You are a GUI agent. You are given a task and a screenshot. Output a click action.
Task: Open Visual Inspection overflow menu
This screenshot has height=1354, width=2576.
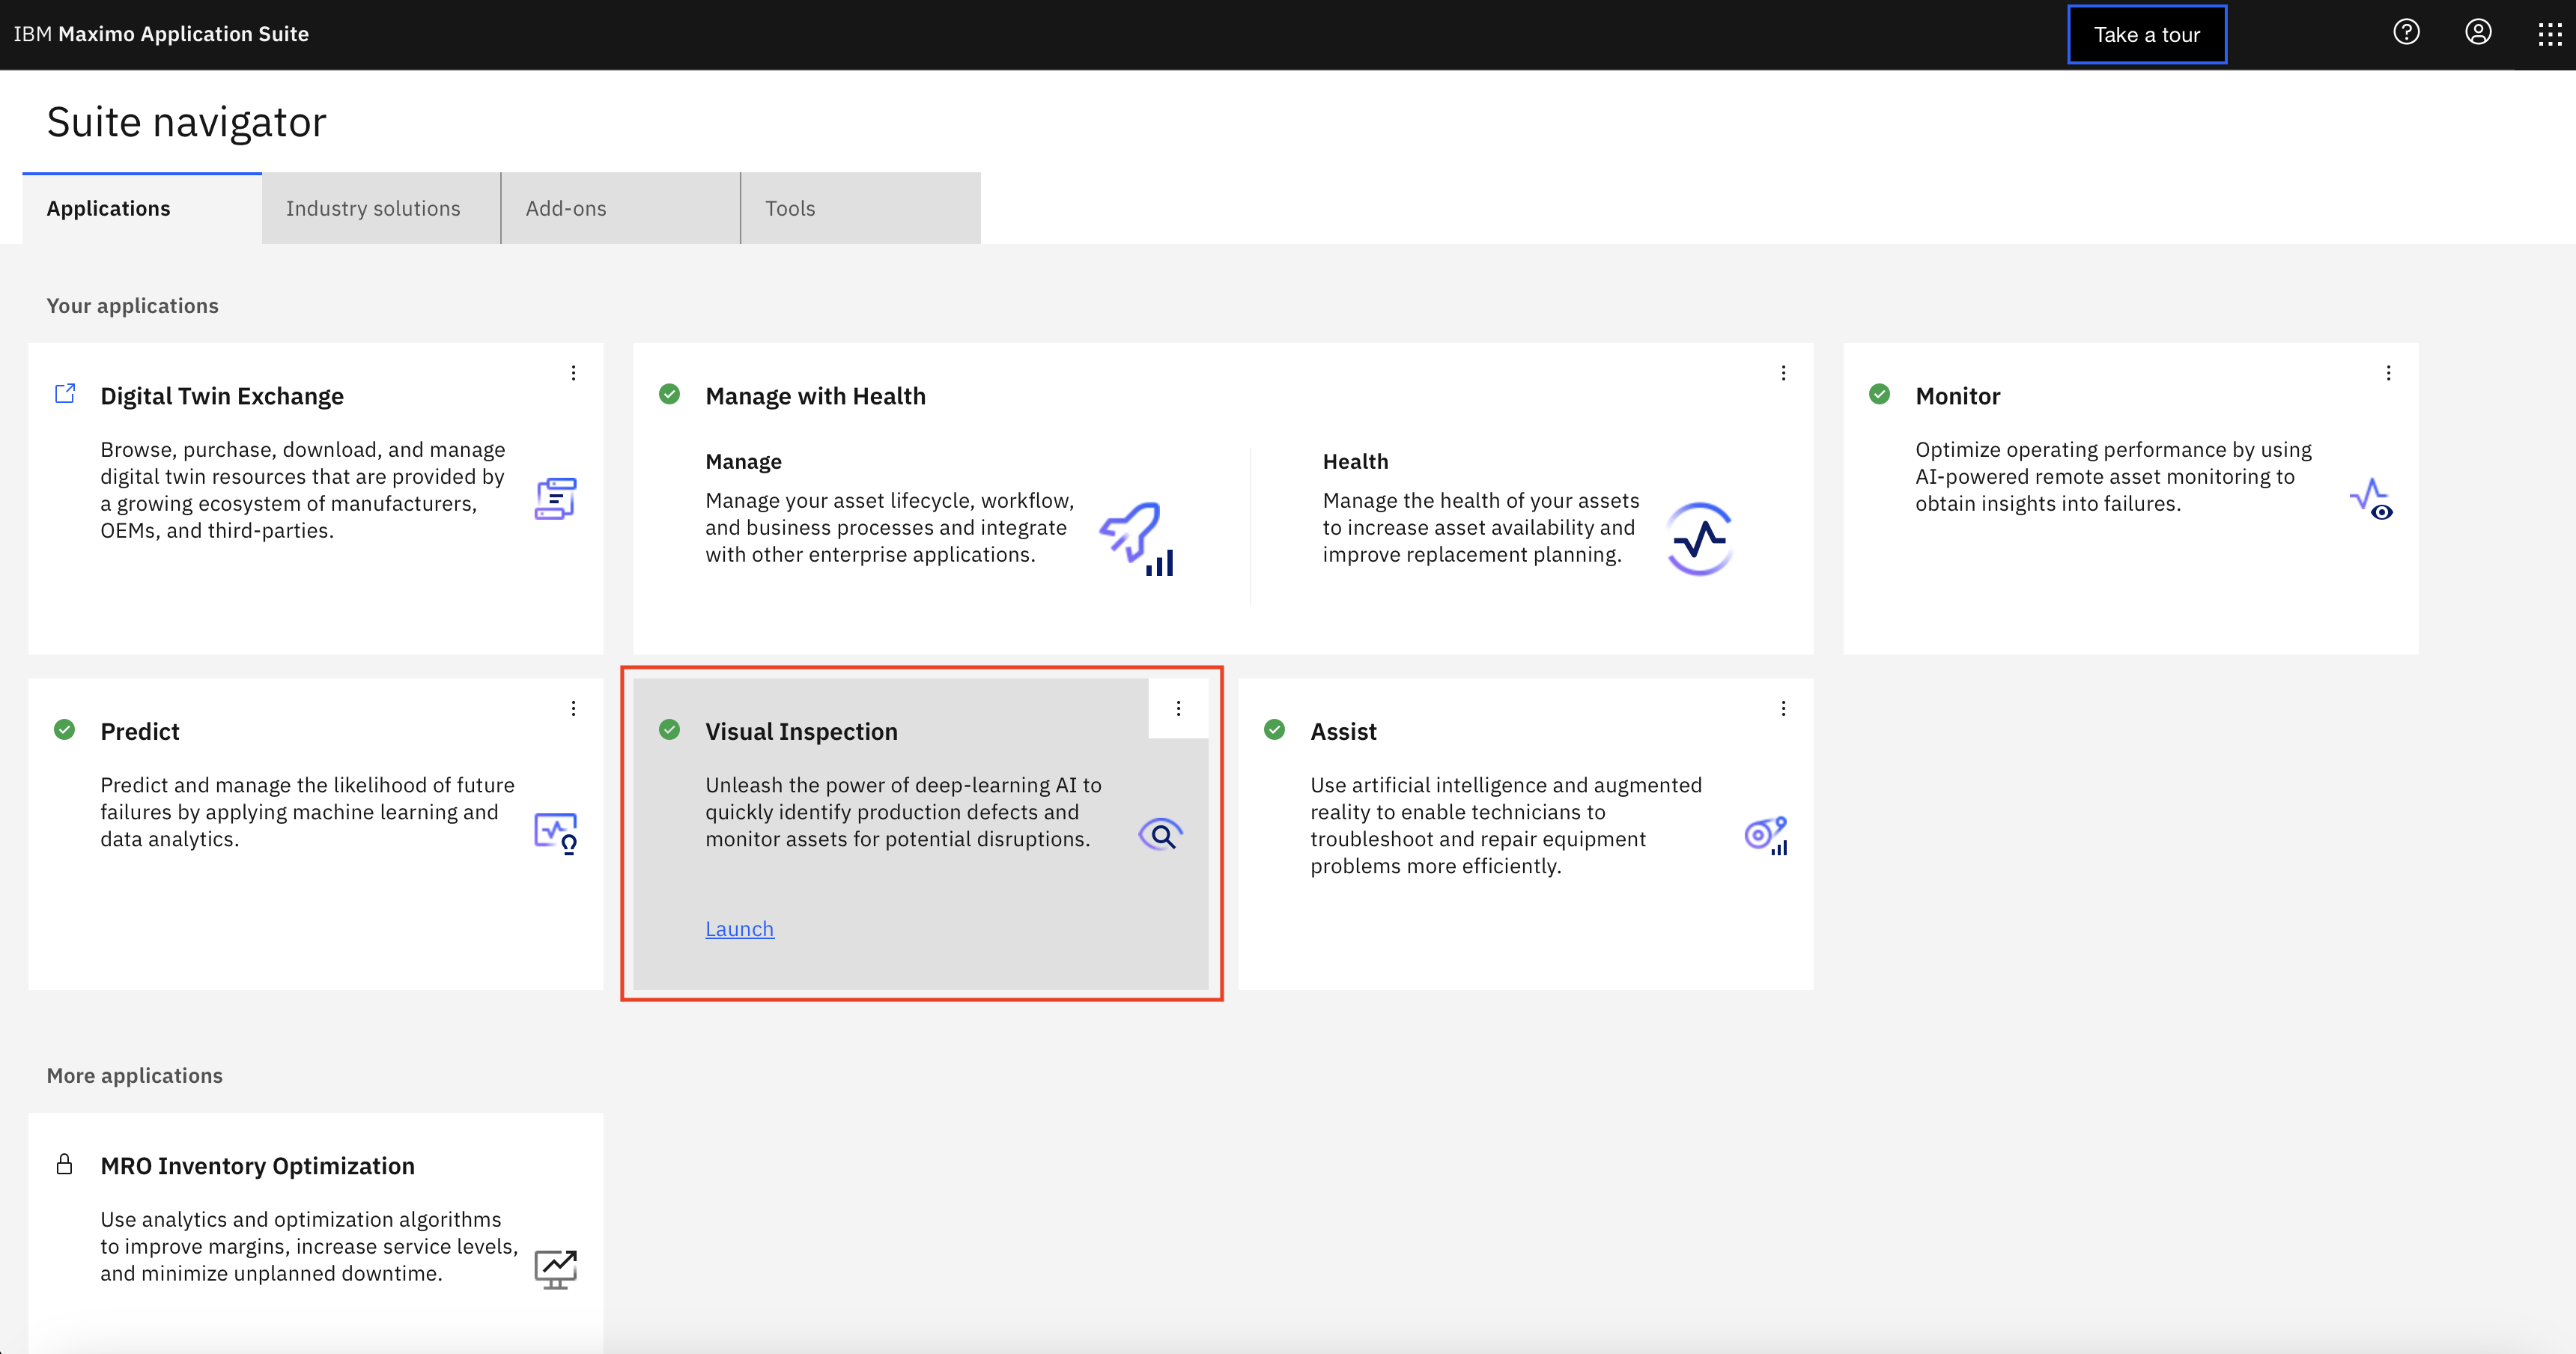1178,708
